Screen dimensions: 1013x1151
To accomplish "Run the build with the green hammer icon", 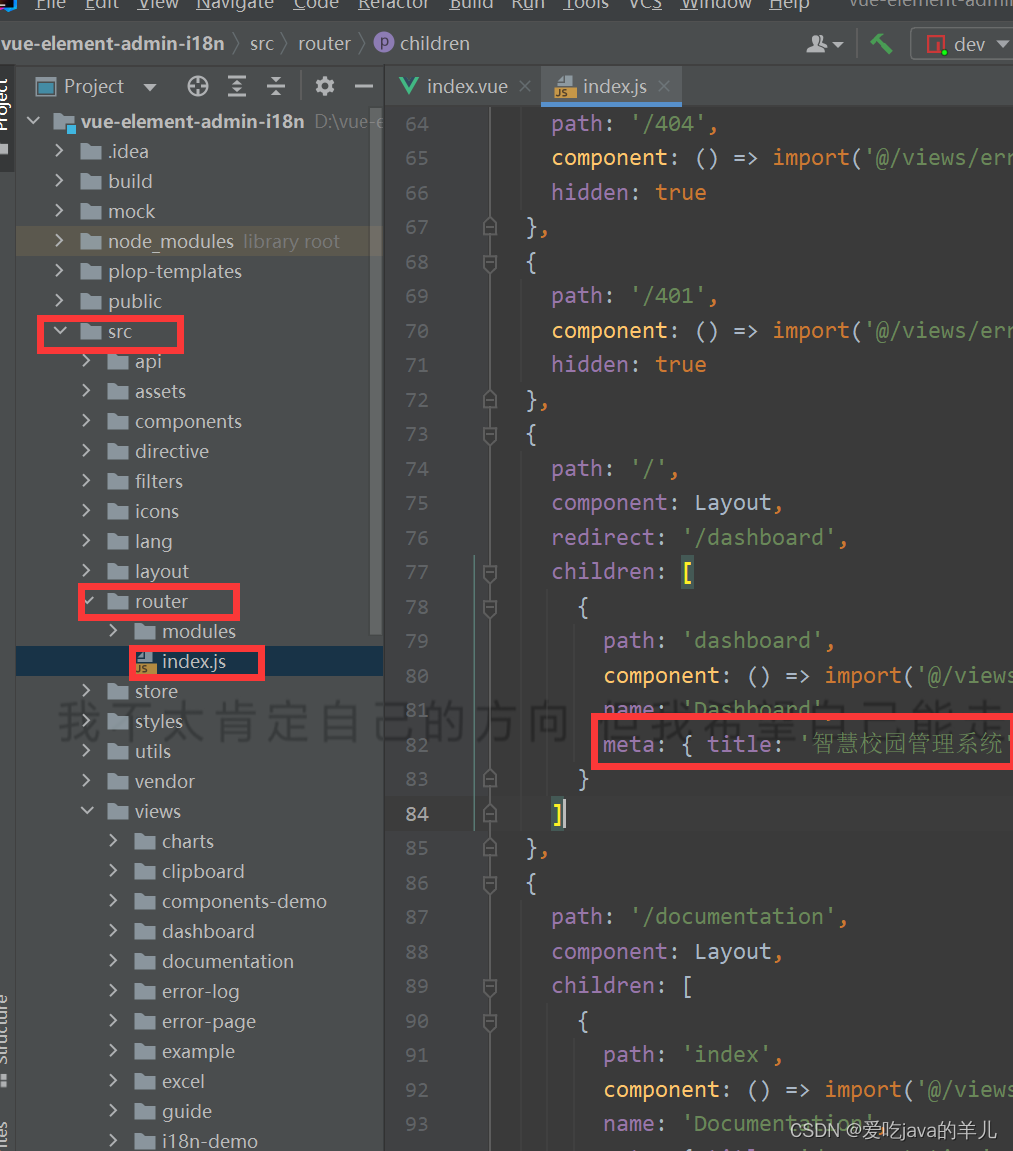I will pyautogui.click(x=881, y=44).
